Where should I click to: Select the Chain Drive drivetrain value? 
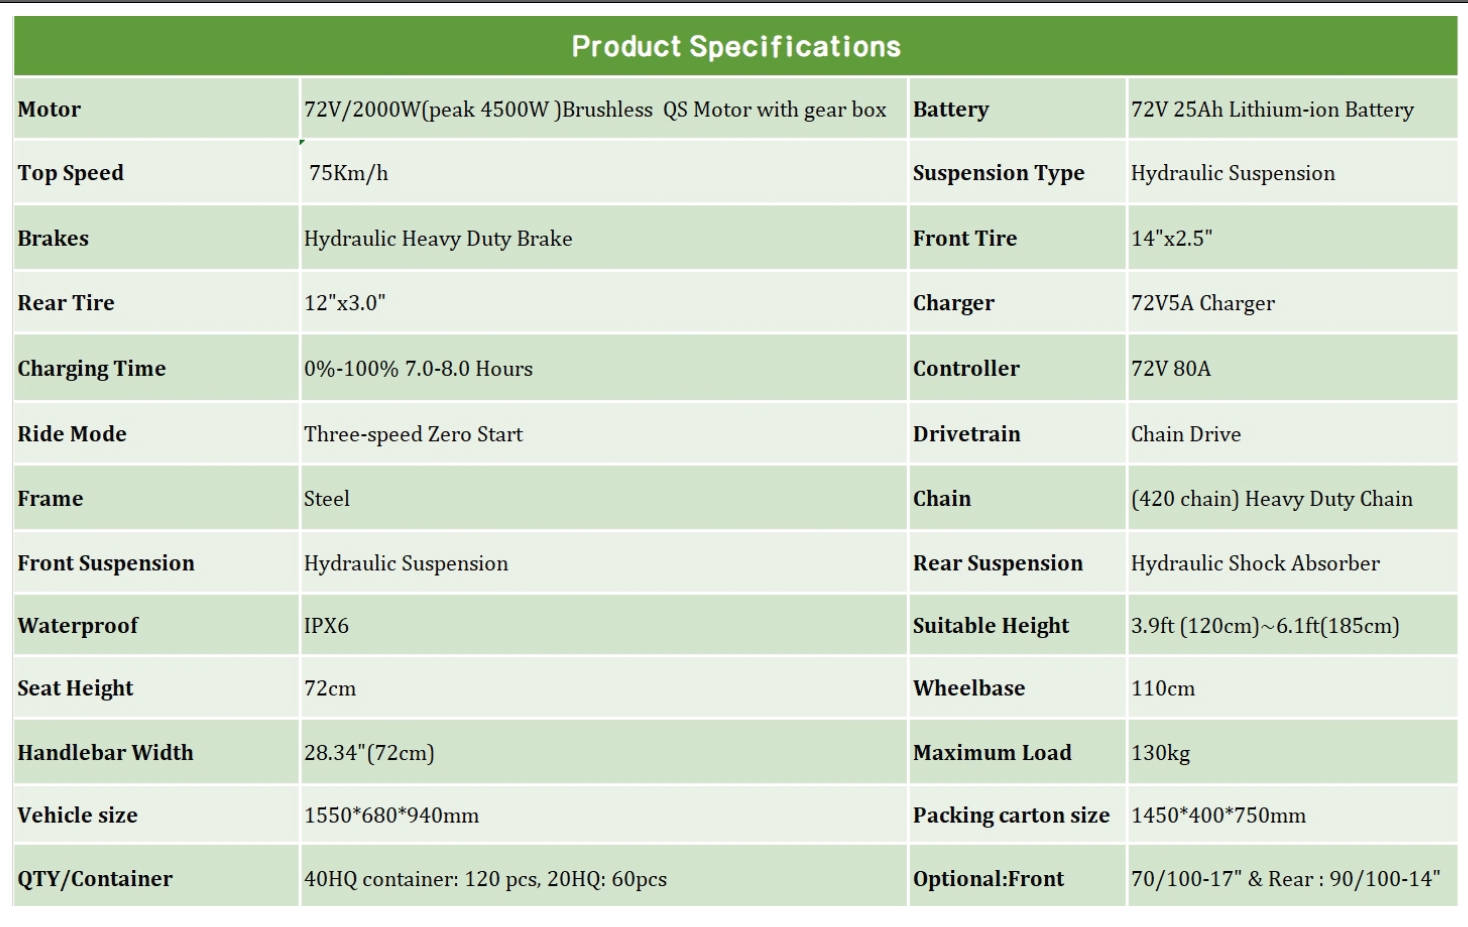click(x=1186, y=434)
